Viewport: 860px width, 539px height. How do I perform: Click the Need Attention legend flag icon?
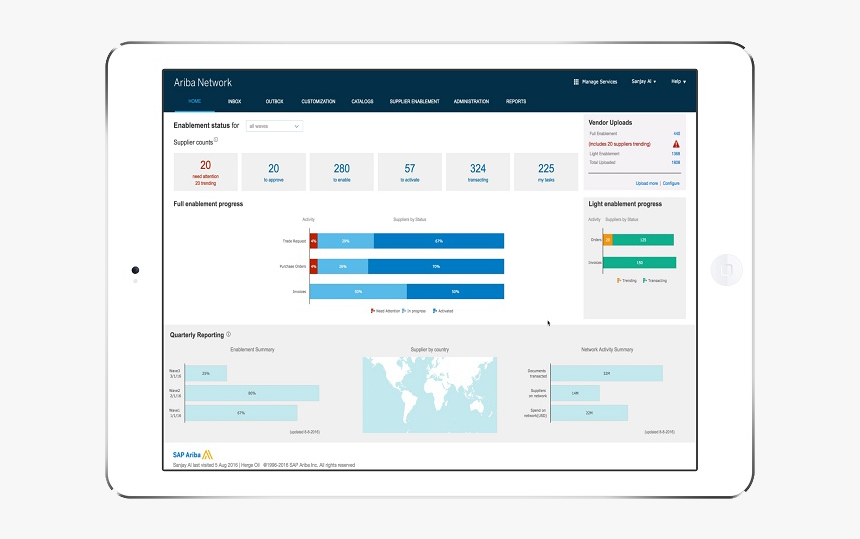pyautogui.click(x=372, y=311)
